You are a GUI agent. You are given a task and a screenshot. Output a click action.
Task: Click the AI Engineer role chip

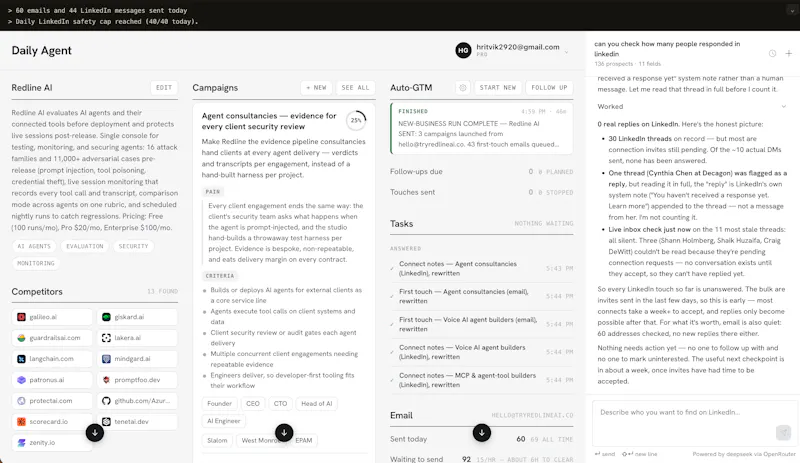click(x=223, y=421)
